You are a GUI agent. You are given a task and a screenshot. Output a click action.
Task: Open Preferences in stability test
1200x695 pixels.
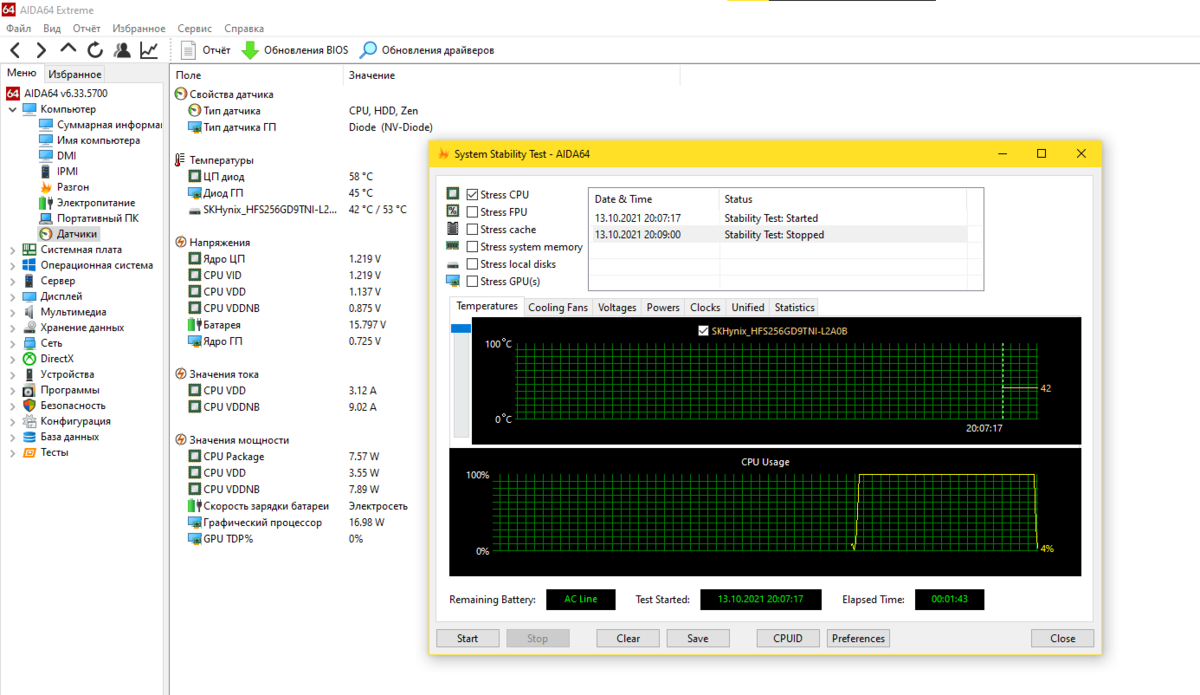(x=858, y=638)
